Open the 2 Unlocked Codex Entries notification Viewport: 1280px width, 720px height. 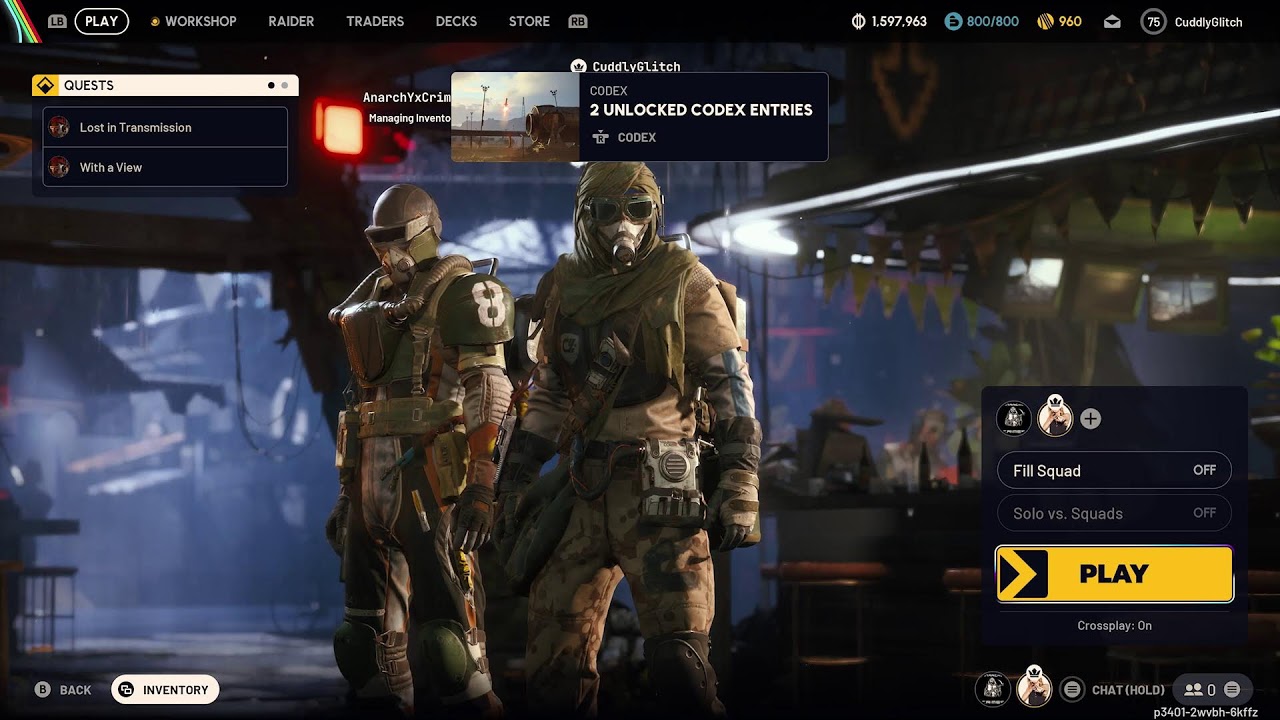[x=639, y=117]
